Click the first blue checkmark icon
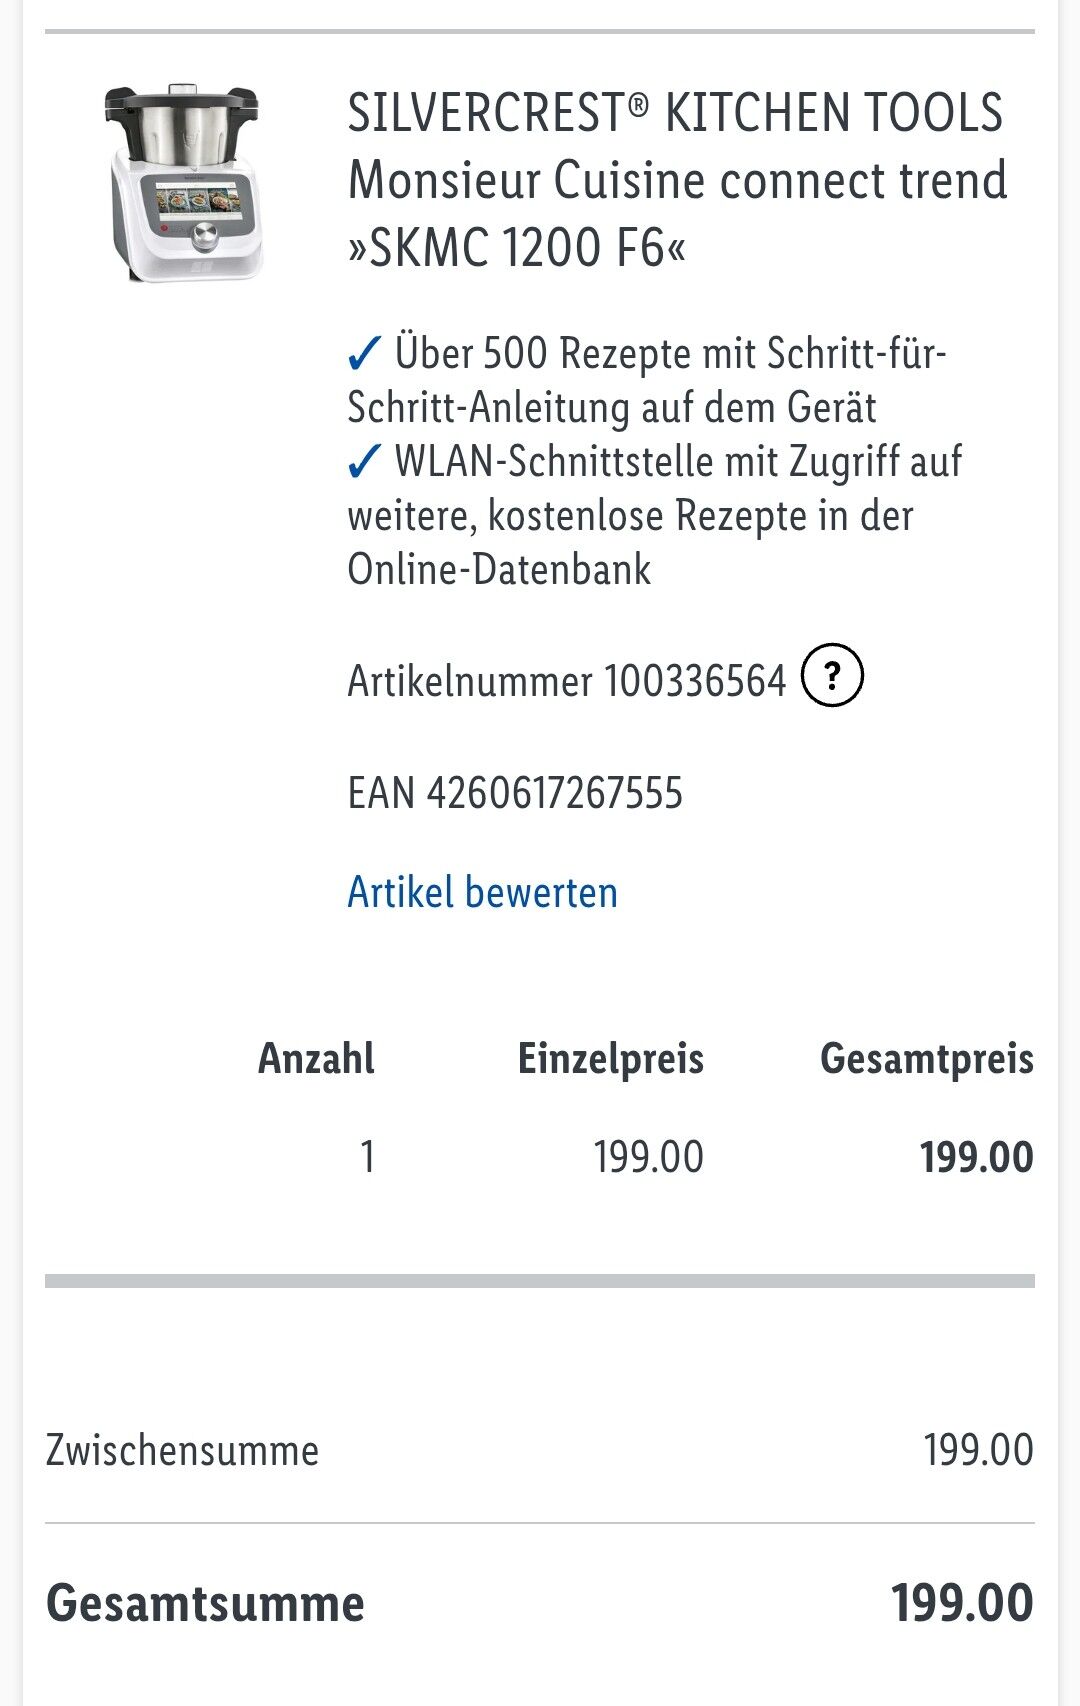The width and height of the screenshot is (1080, 1706). 365,353
